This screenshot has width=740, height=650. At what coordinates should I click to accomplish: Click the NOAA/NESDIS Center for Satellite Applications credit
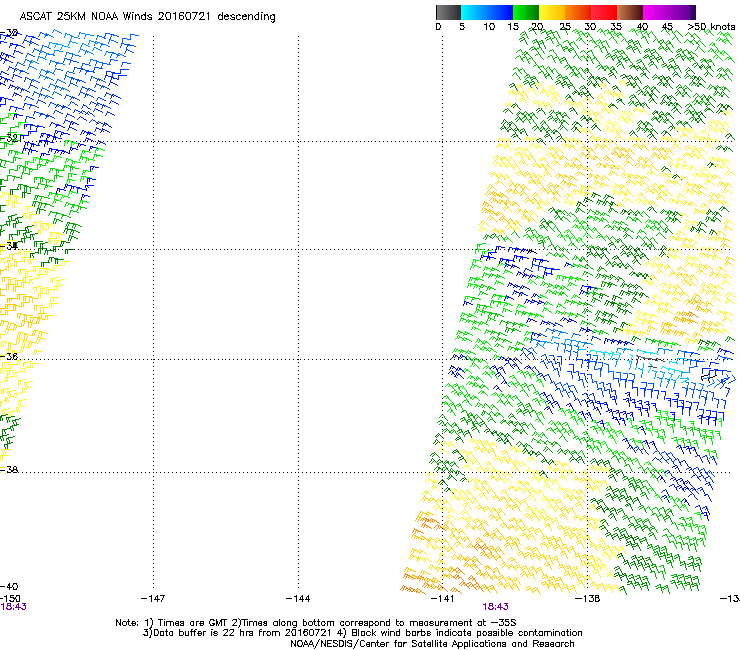pos(432,644)
